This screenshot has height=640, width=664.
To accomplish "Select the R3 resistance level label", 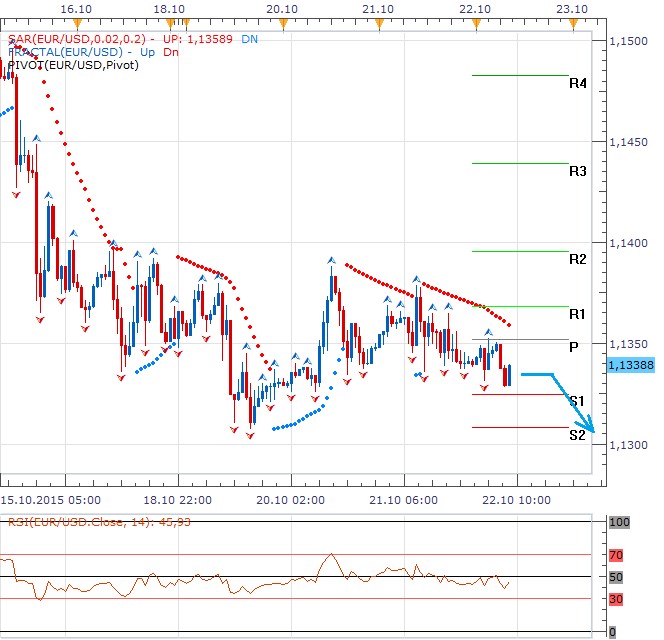I will (577, 171).
